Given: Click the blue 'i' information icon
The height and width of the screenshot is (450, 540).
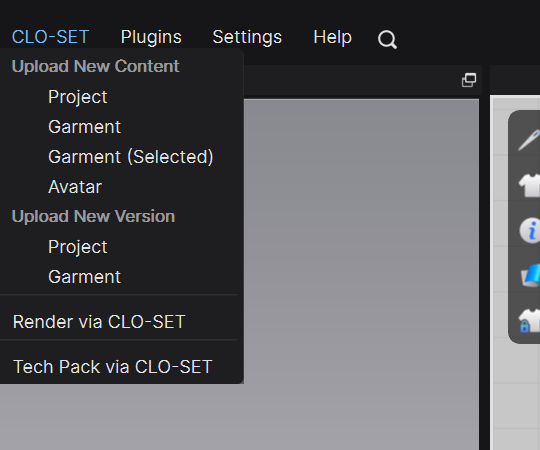Looking at the screenshot, I should click(x=530, y=230).
